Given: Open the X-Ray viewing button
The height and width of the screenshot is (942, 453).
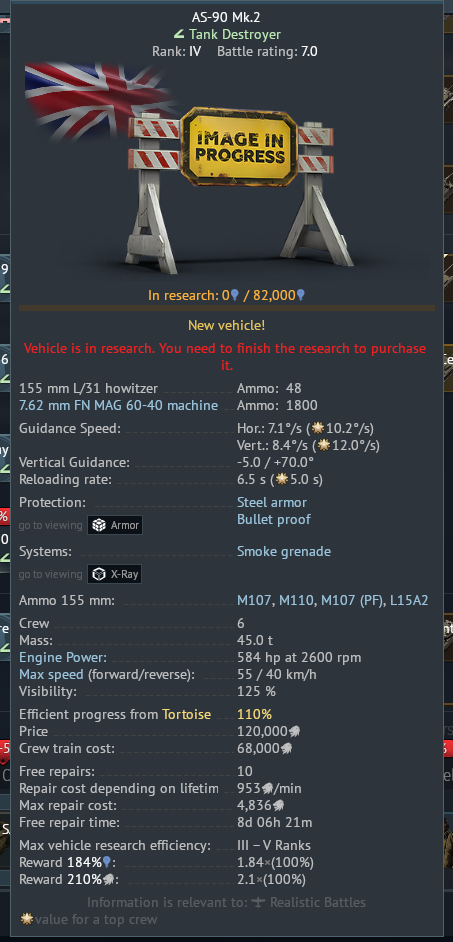Looking at the screenshot, I should 115,574.
